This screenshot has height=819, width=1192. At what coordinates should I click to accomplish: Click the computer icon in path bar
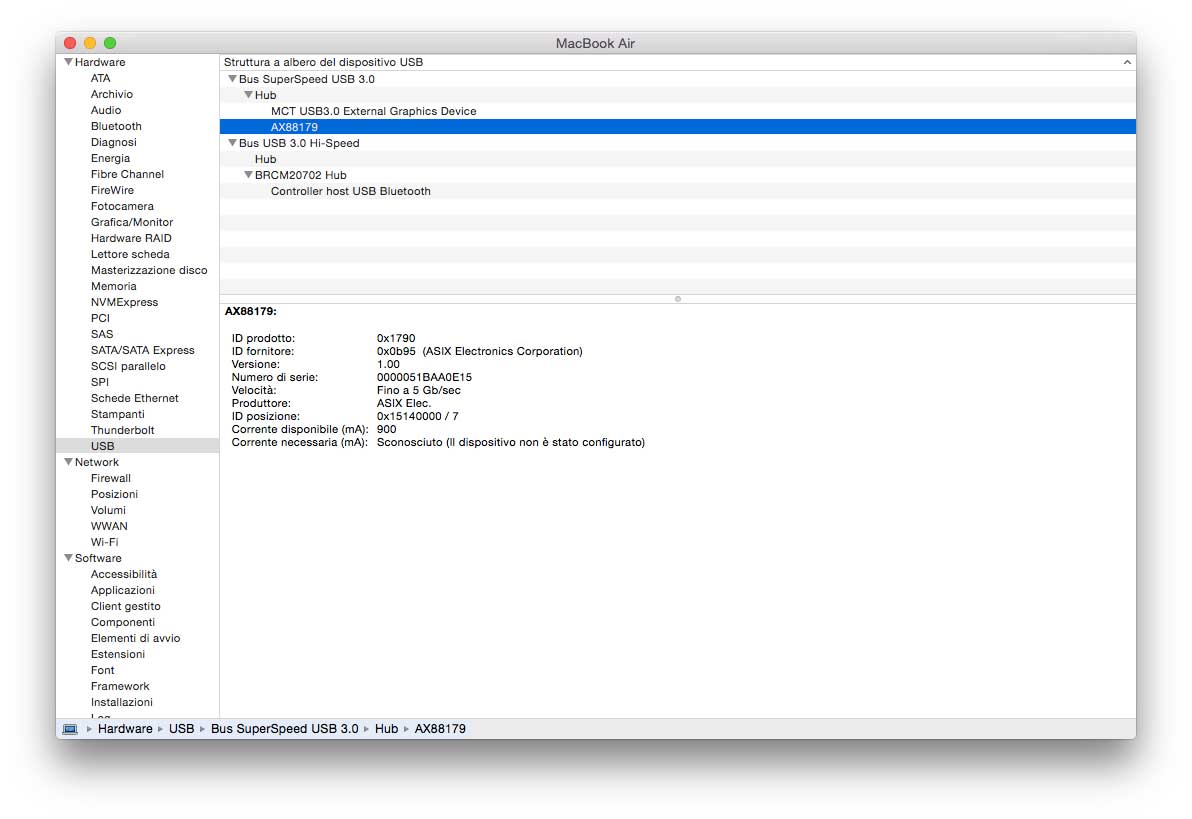[70, 729]
